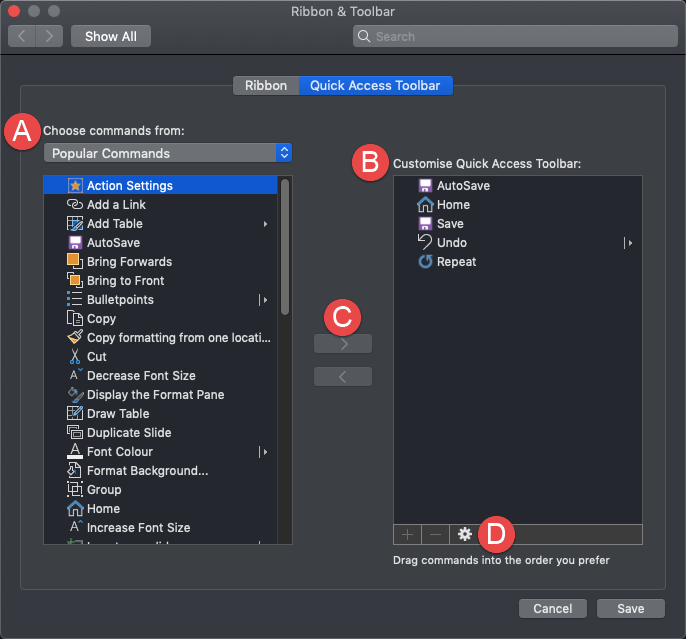Screen dimensions: 686x639
Task: Go back with the back navigation arrow
Action: [x=22, y=36]
